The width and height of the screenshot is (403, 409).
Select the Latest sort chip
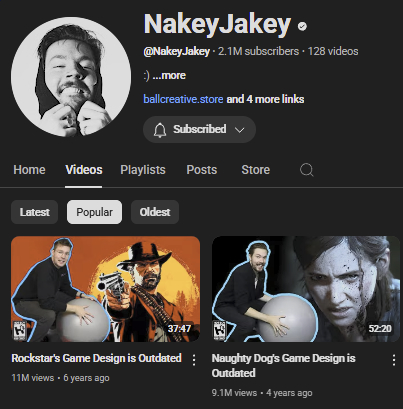click(34, 212)
